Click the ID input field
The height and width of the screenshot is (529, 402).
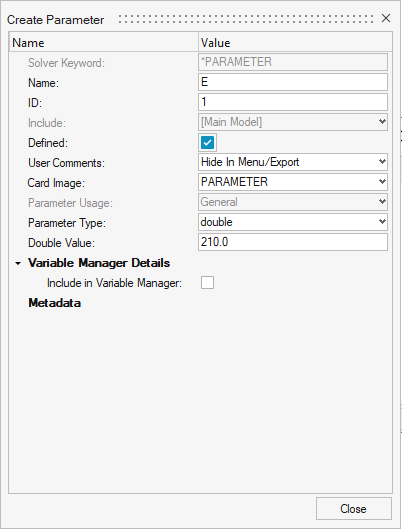click(x=293, y=102)
